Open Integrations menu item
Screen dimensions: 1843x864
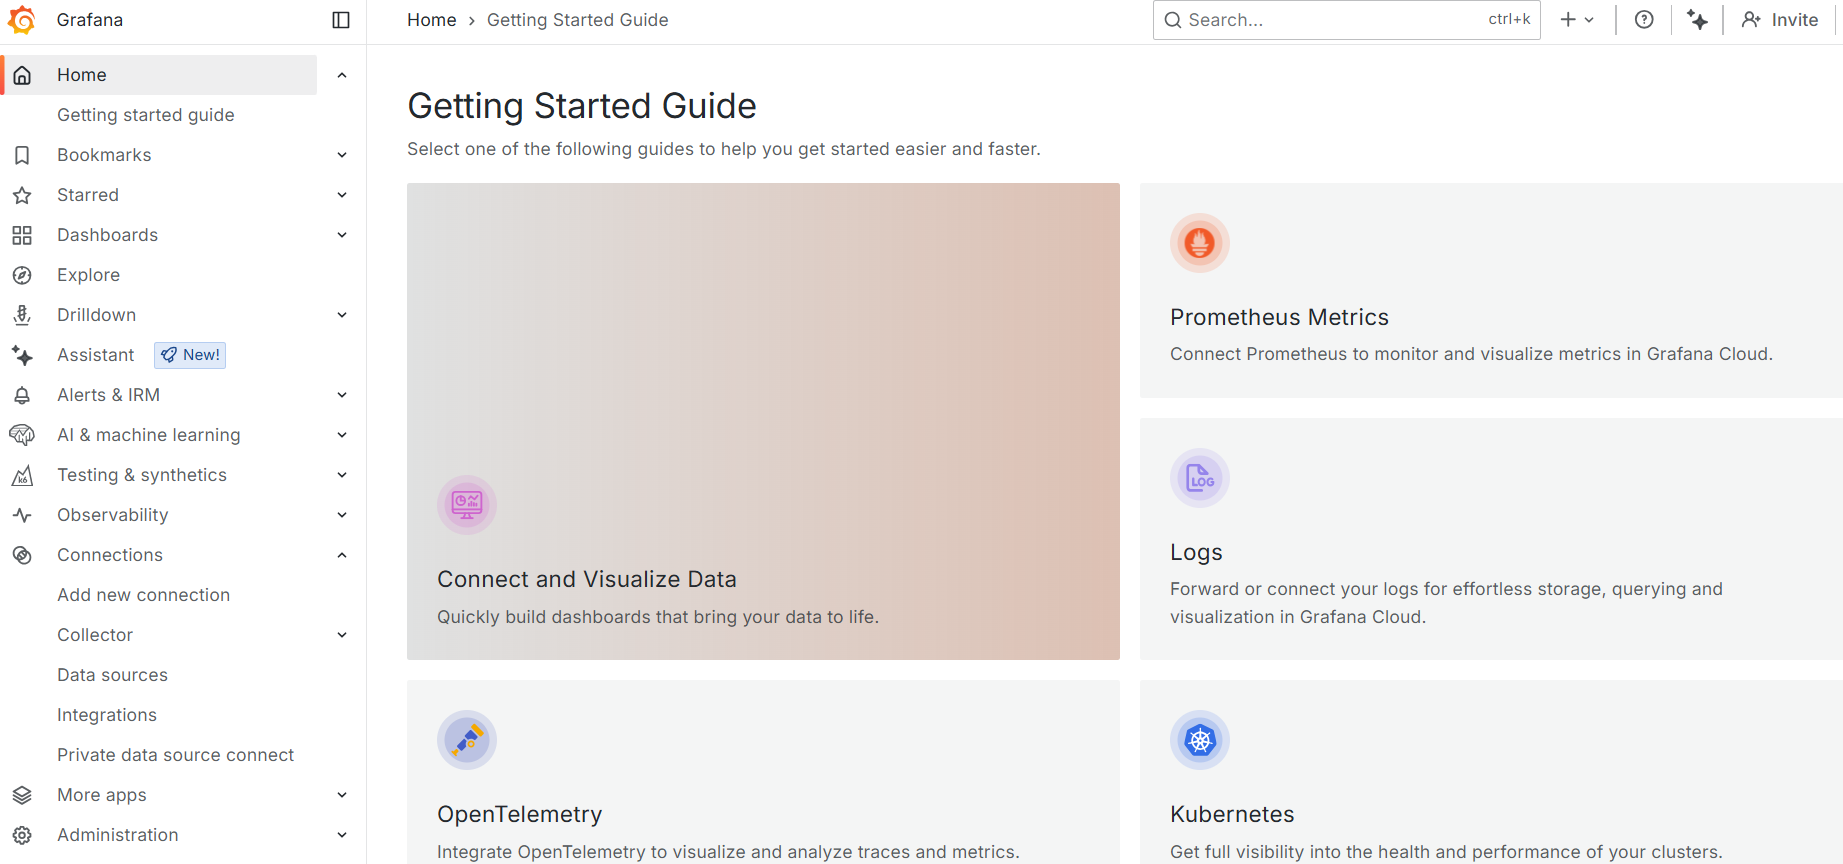pos(107,715)
